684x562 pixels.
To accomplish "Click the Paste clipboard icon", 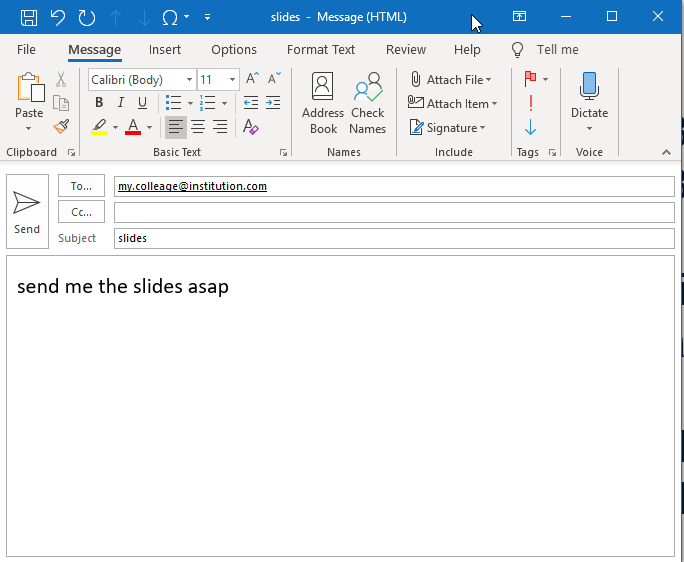I will [x=30, y=88].
